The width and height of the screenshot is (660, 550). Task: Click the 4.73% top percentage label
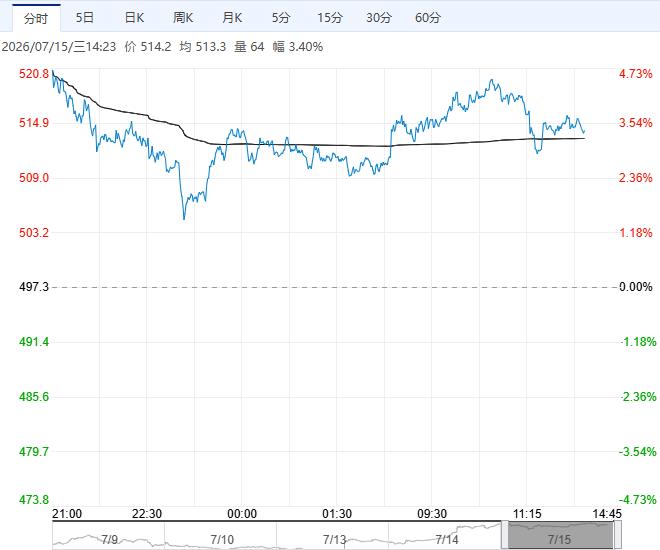tap(636, 74)
